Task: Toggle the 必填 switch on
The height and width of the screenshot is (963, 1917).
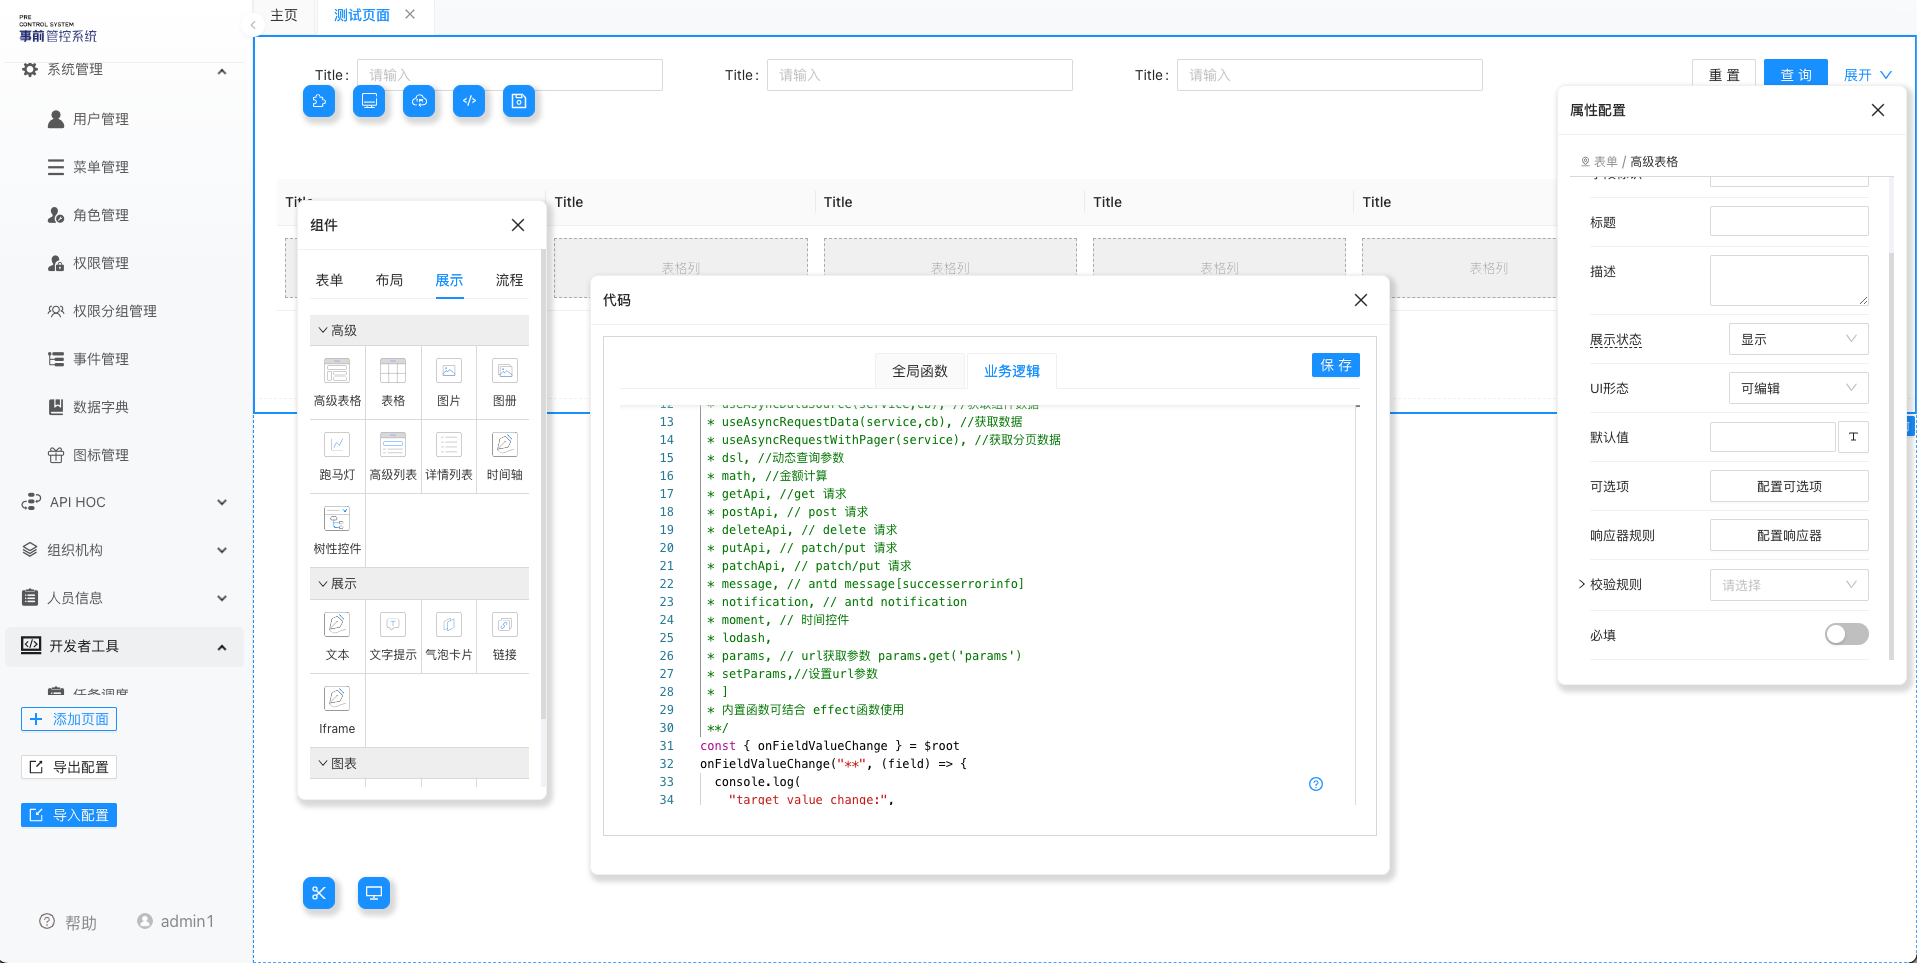Action: pos(1846,634)
